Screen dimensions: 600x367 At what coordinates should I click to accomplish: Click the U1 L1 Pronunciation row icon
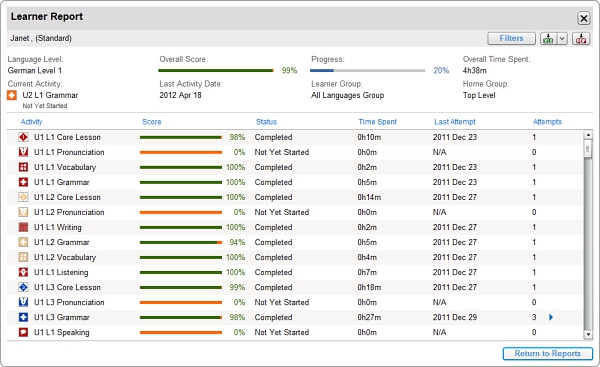(x=23, y=152)
